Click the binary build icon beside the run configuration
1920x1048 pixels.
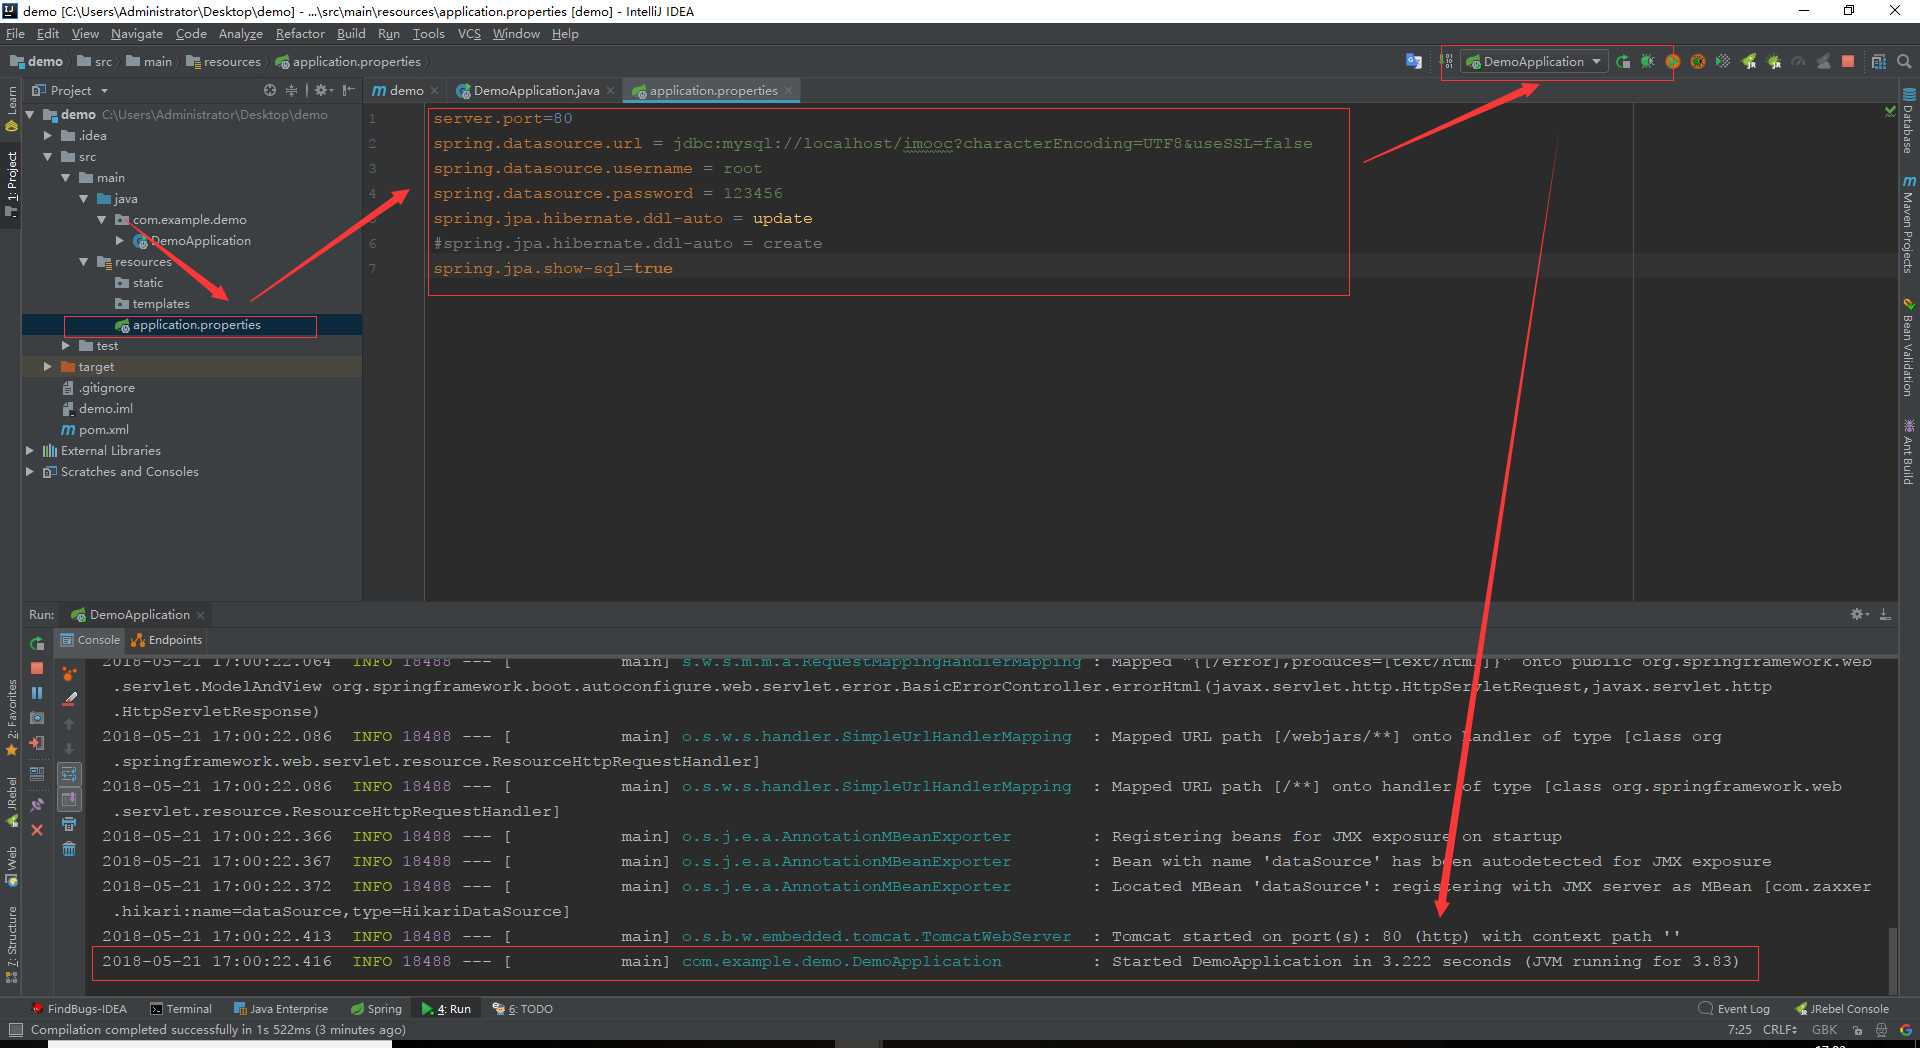coord(1446,62)
